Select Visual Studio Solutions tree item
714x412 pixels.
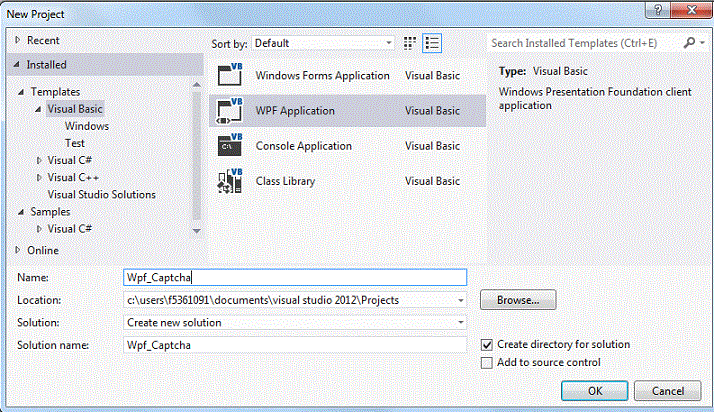102,194
